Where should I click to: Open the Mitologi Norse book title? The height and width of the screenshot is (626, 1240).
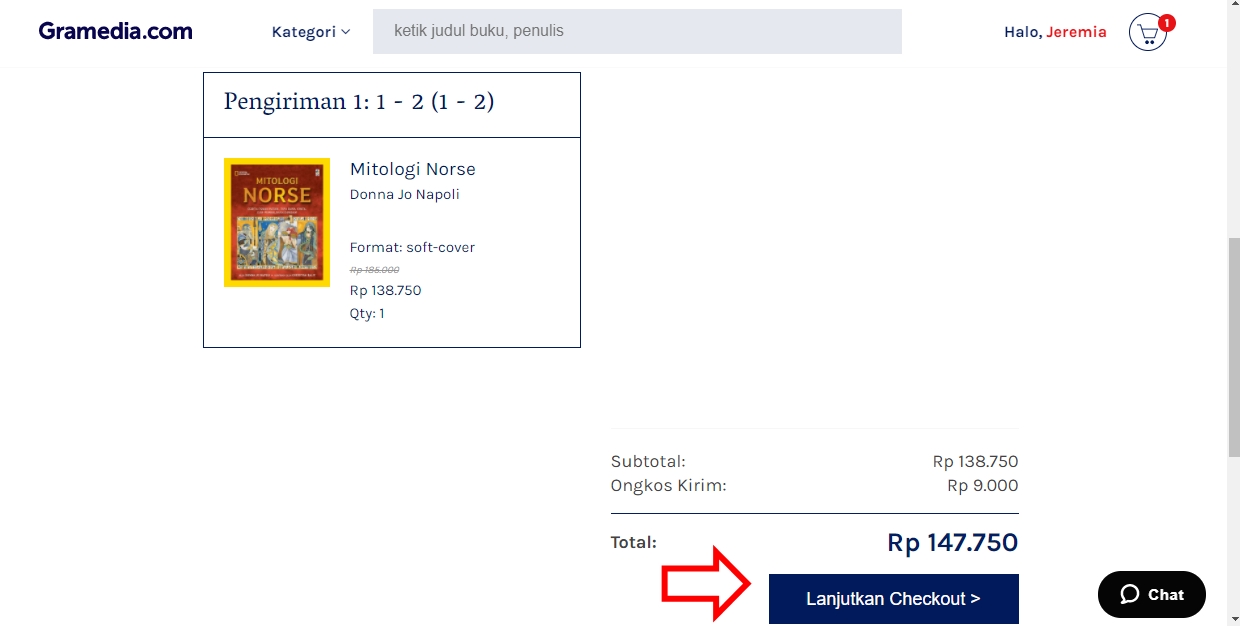coord(413,169)
